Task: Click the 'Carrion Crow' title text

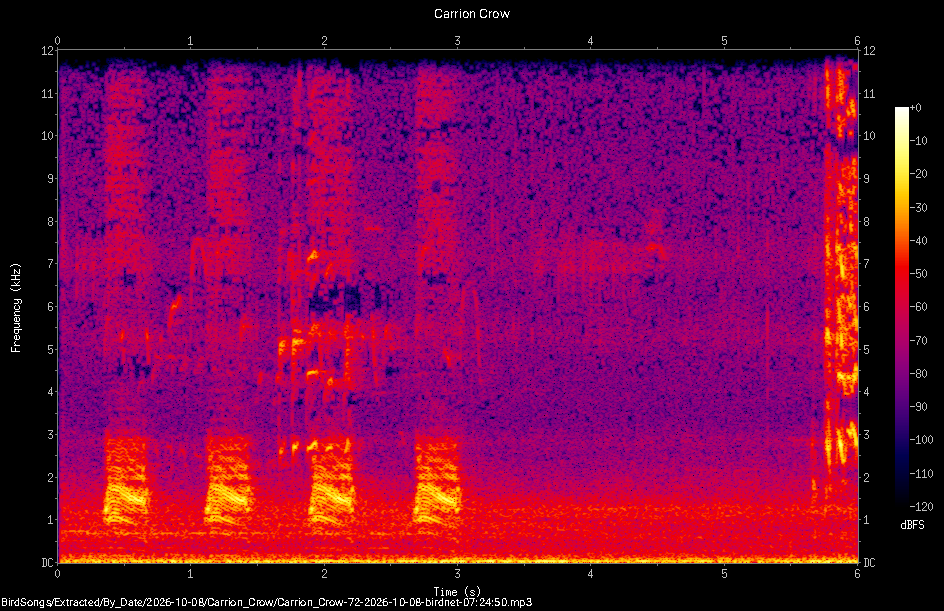Action: (x=472, y=14)
